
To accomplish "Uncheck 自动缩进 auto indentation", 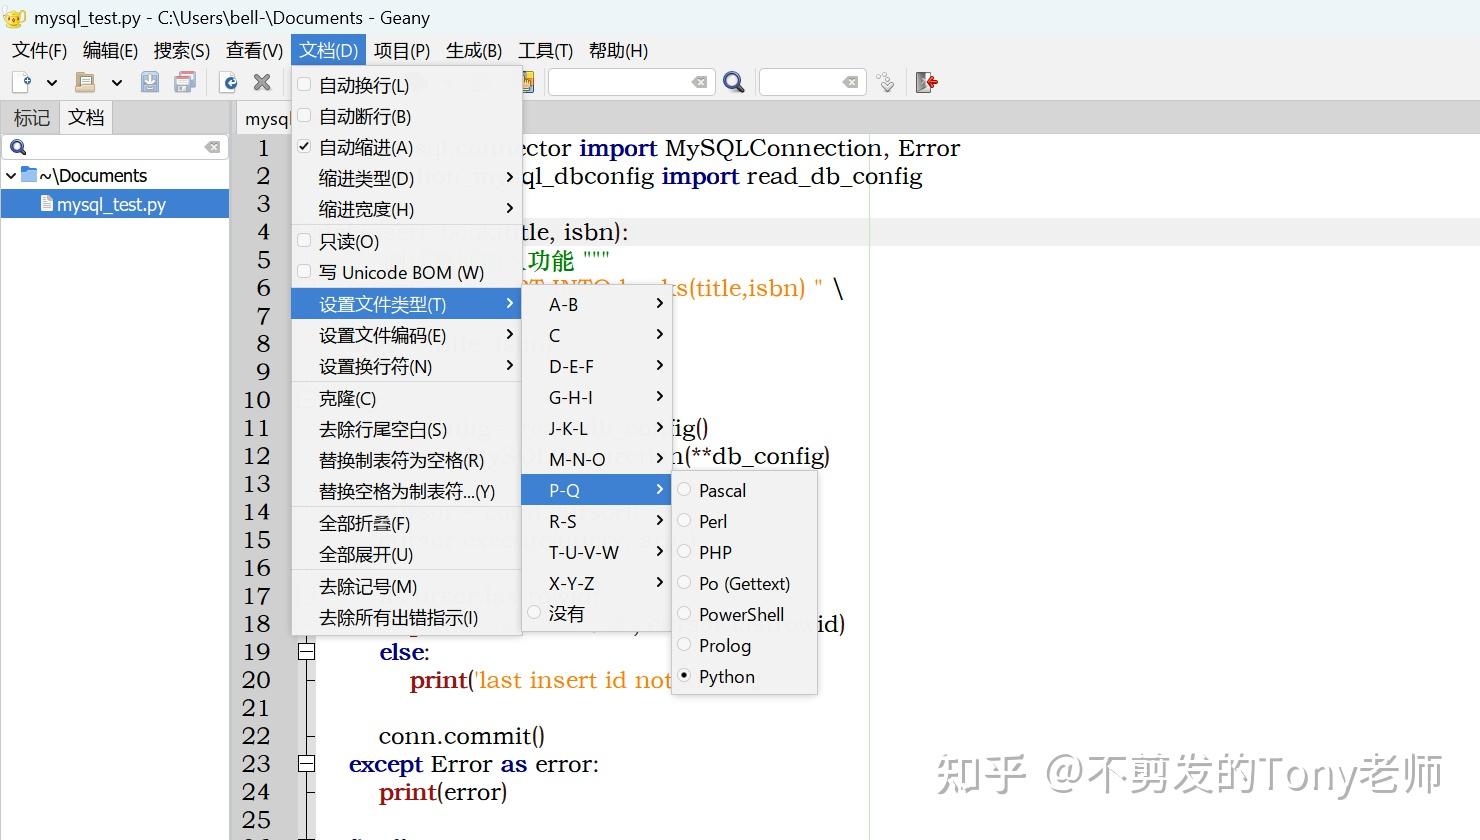I will (x=406, y=148).
